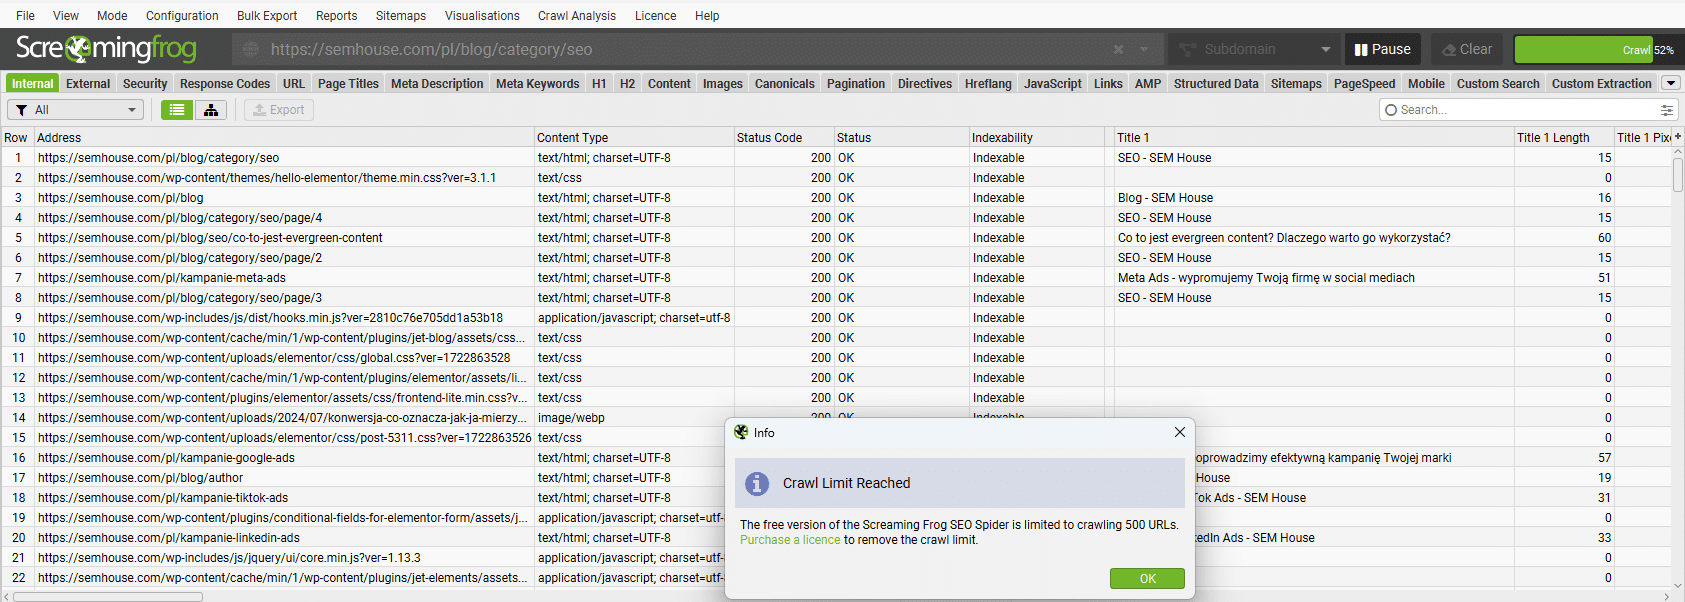Show more tabs via overflow arrow
The width and height of the screenshot is (1685, 602).
[1670, 83]
